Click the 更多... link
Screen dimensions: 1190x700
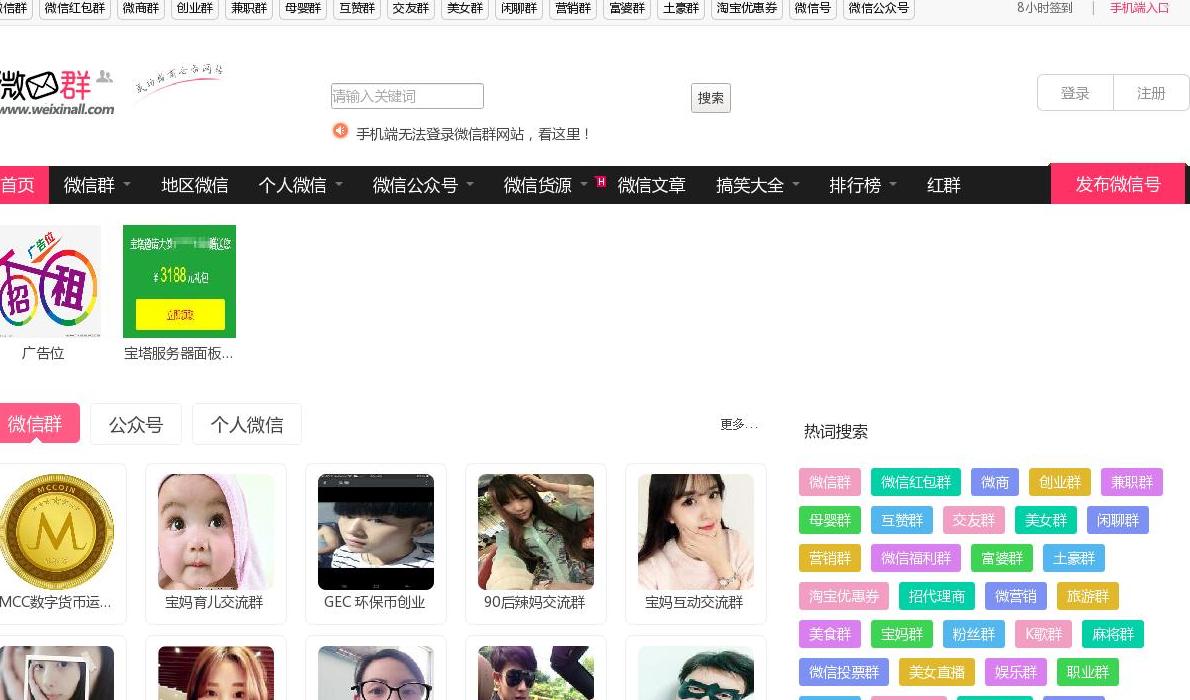(x=738, y=424)
